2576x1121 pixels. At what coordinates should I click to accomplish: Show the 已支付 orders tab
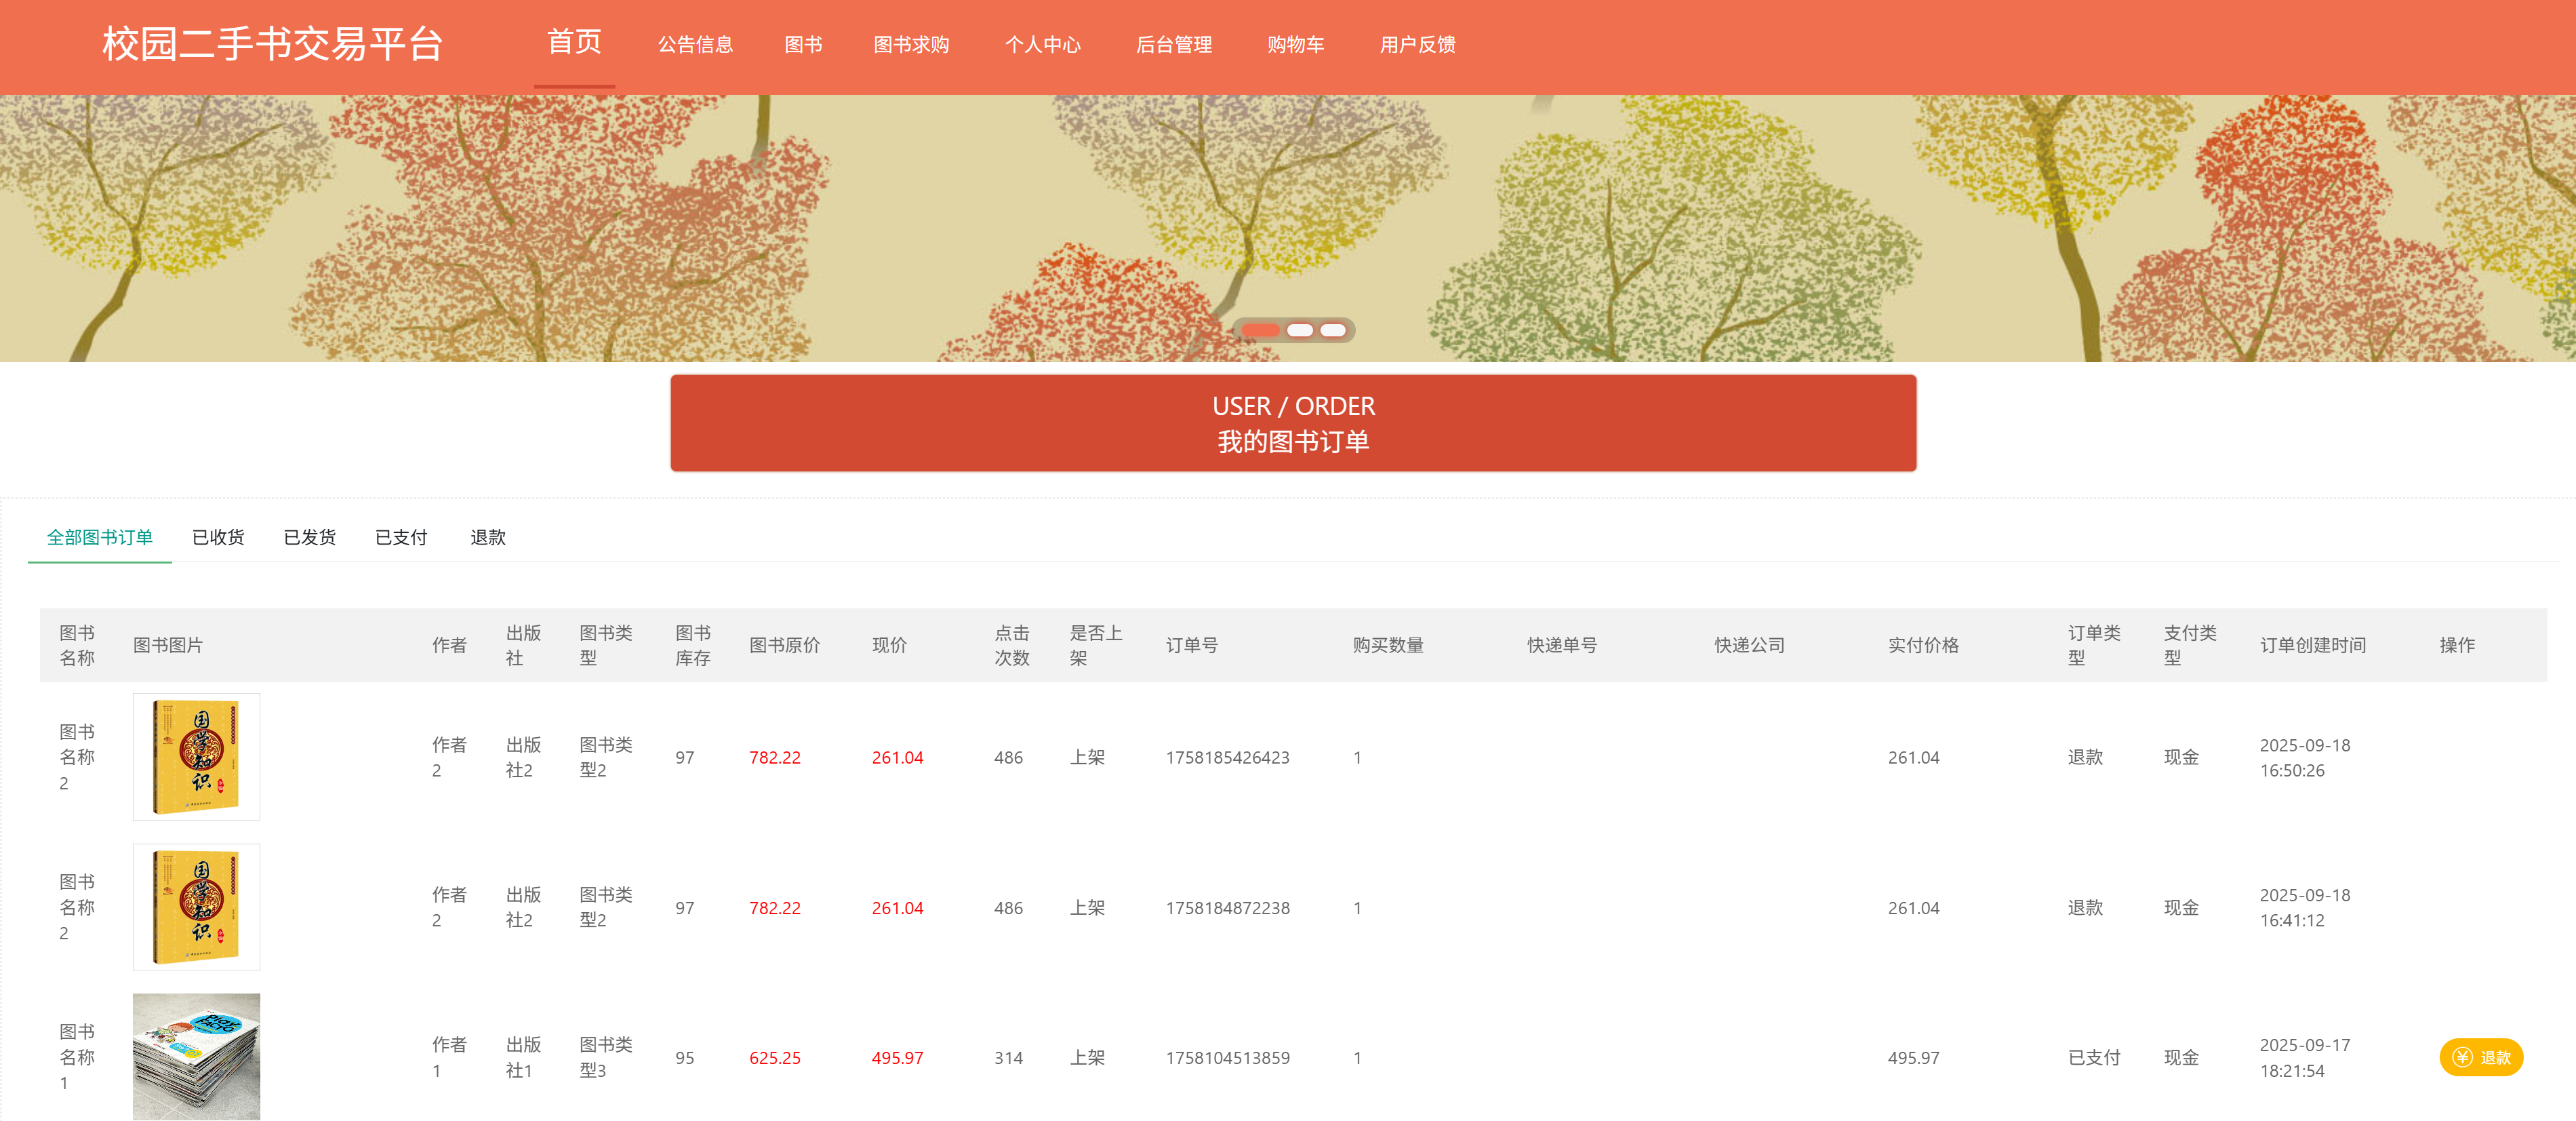point(401,537)
